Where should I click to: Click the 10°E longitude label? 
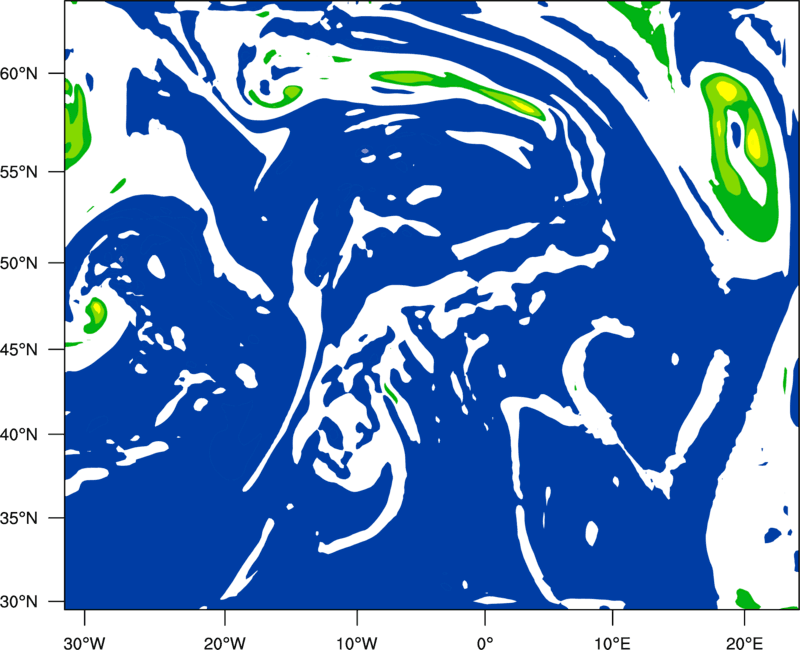612,643
